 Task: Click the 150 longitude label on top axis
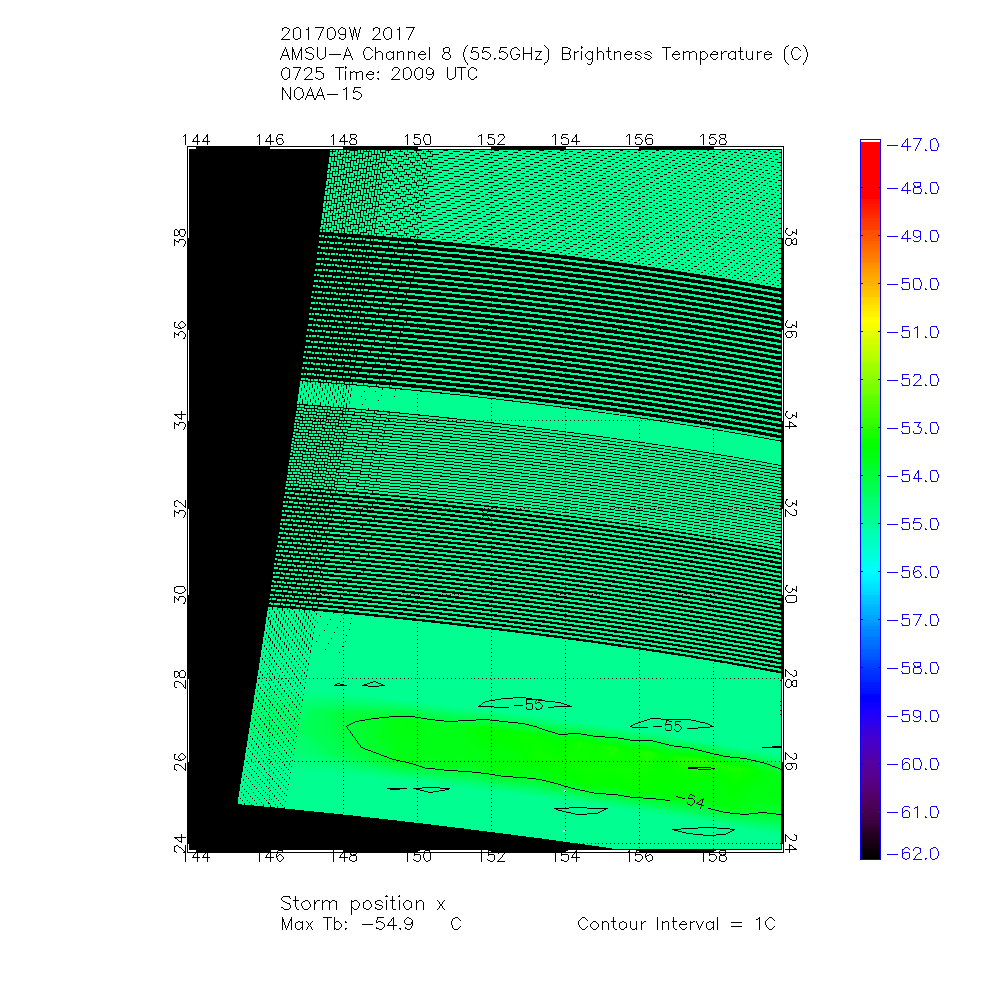coord(417,139)
